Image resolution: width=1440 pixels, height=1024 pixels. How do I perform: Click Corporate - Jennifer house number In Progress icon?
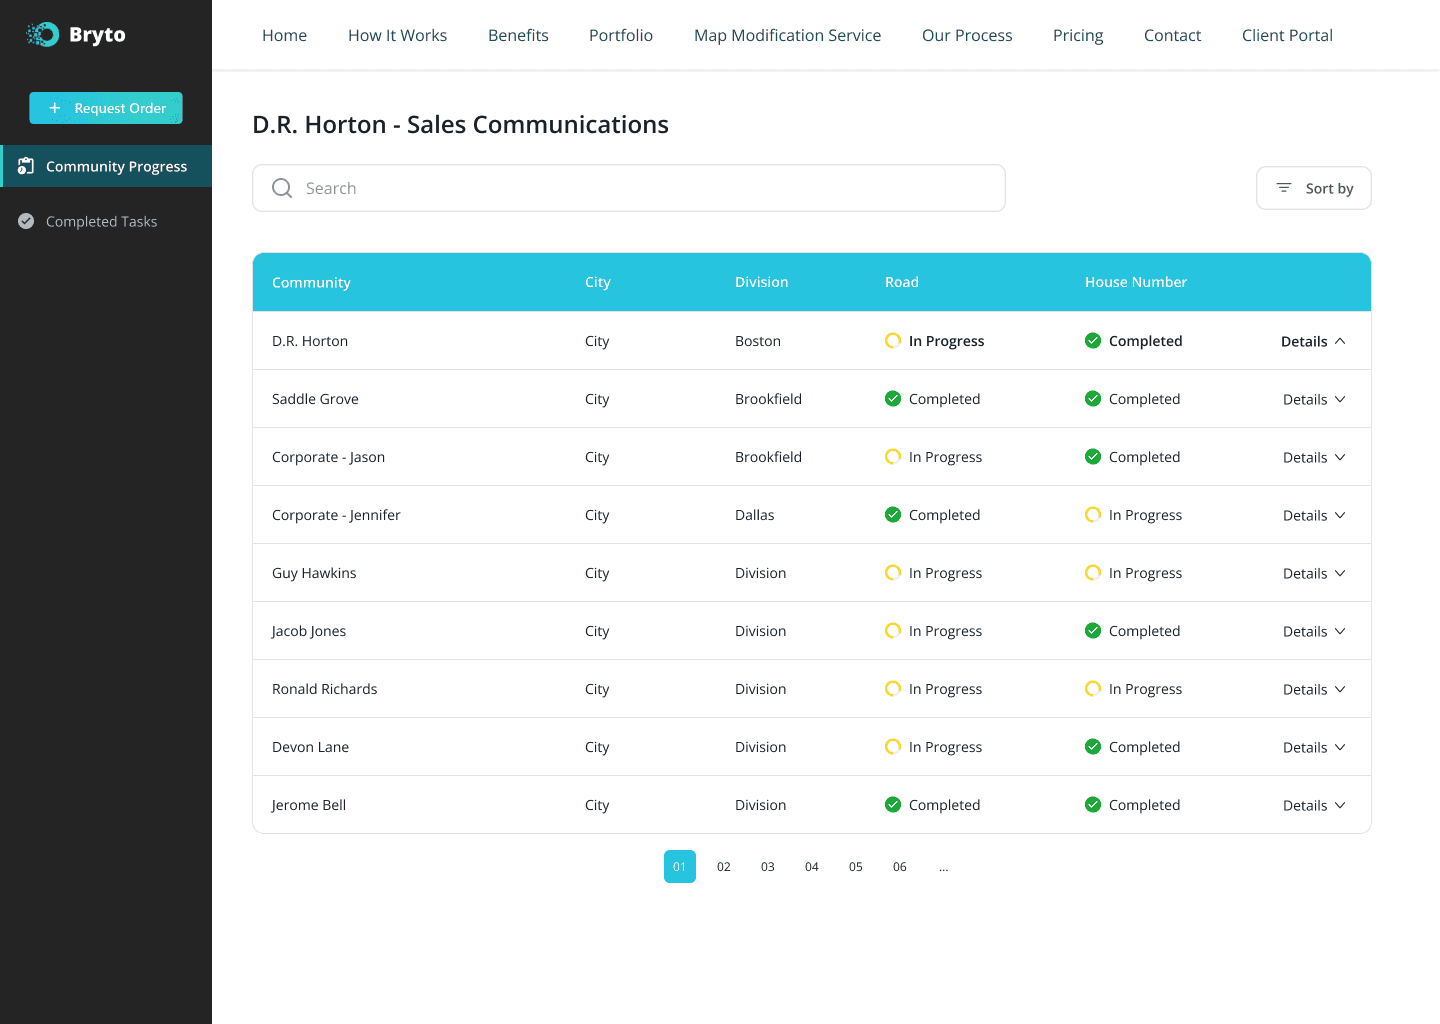(1093, 515)
